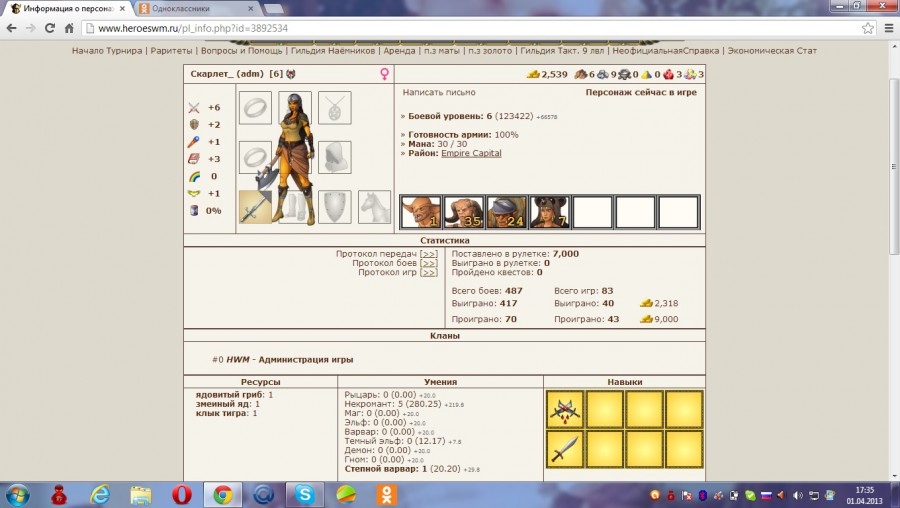This screenshot has width=900, height=508.
Task: Open Opera from the taskbar
Action: point(182,494)
